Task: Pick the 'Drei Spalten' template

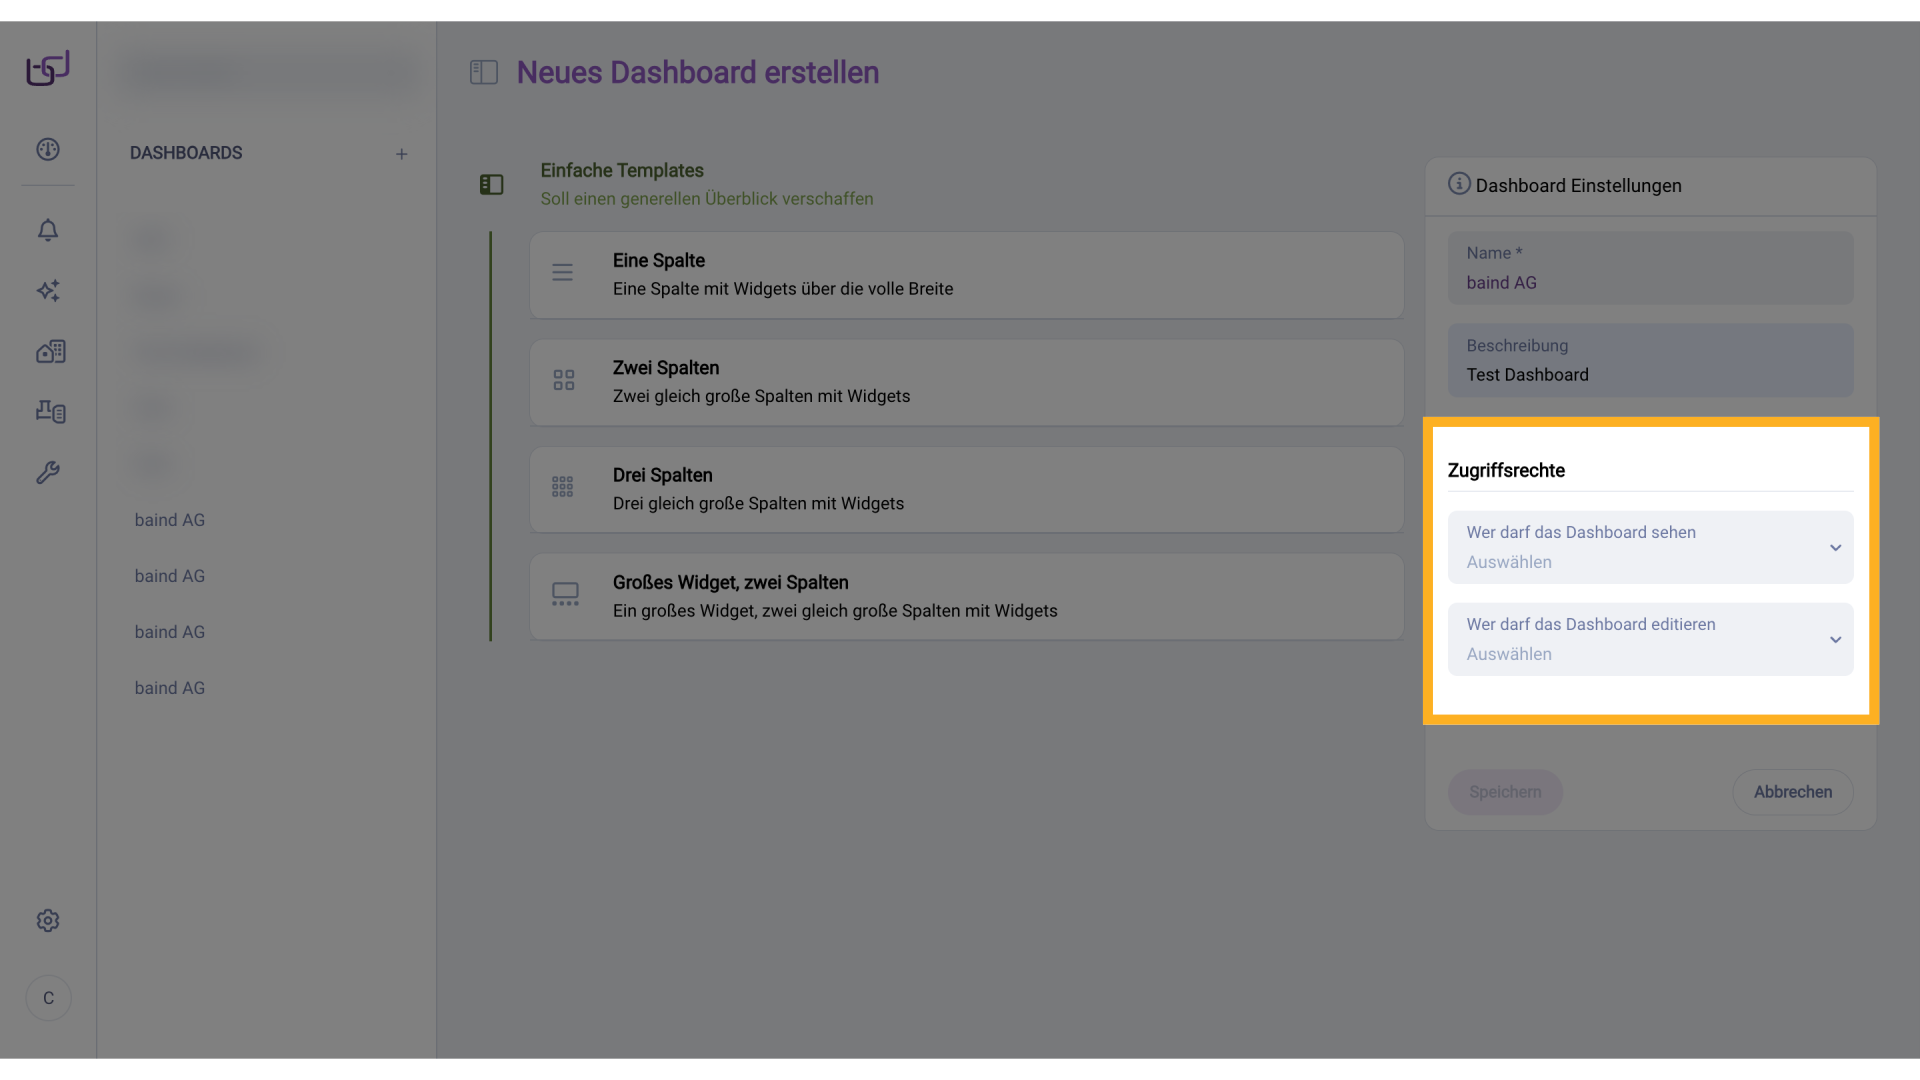Action: 966,489
